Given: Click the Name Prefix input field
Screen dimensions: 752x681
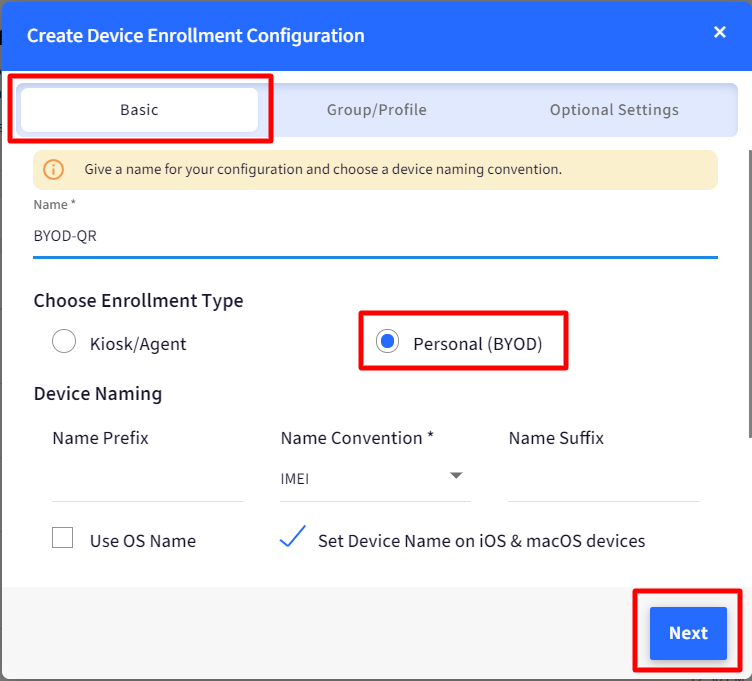Looking at the screenshot, I should tap(147, 481).
